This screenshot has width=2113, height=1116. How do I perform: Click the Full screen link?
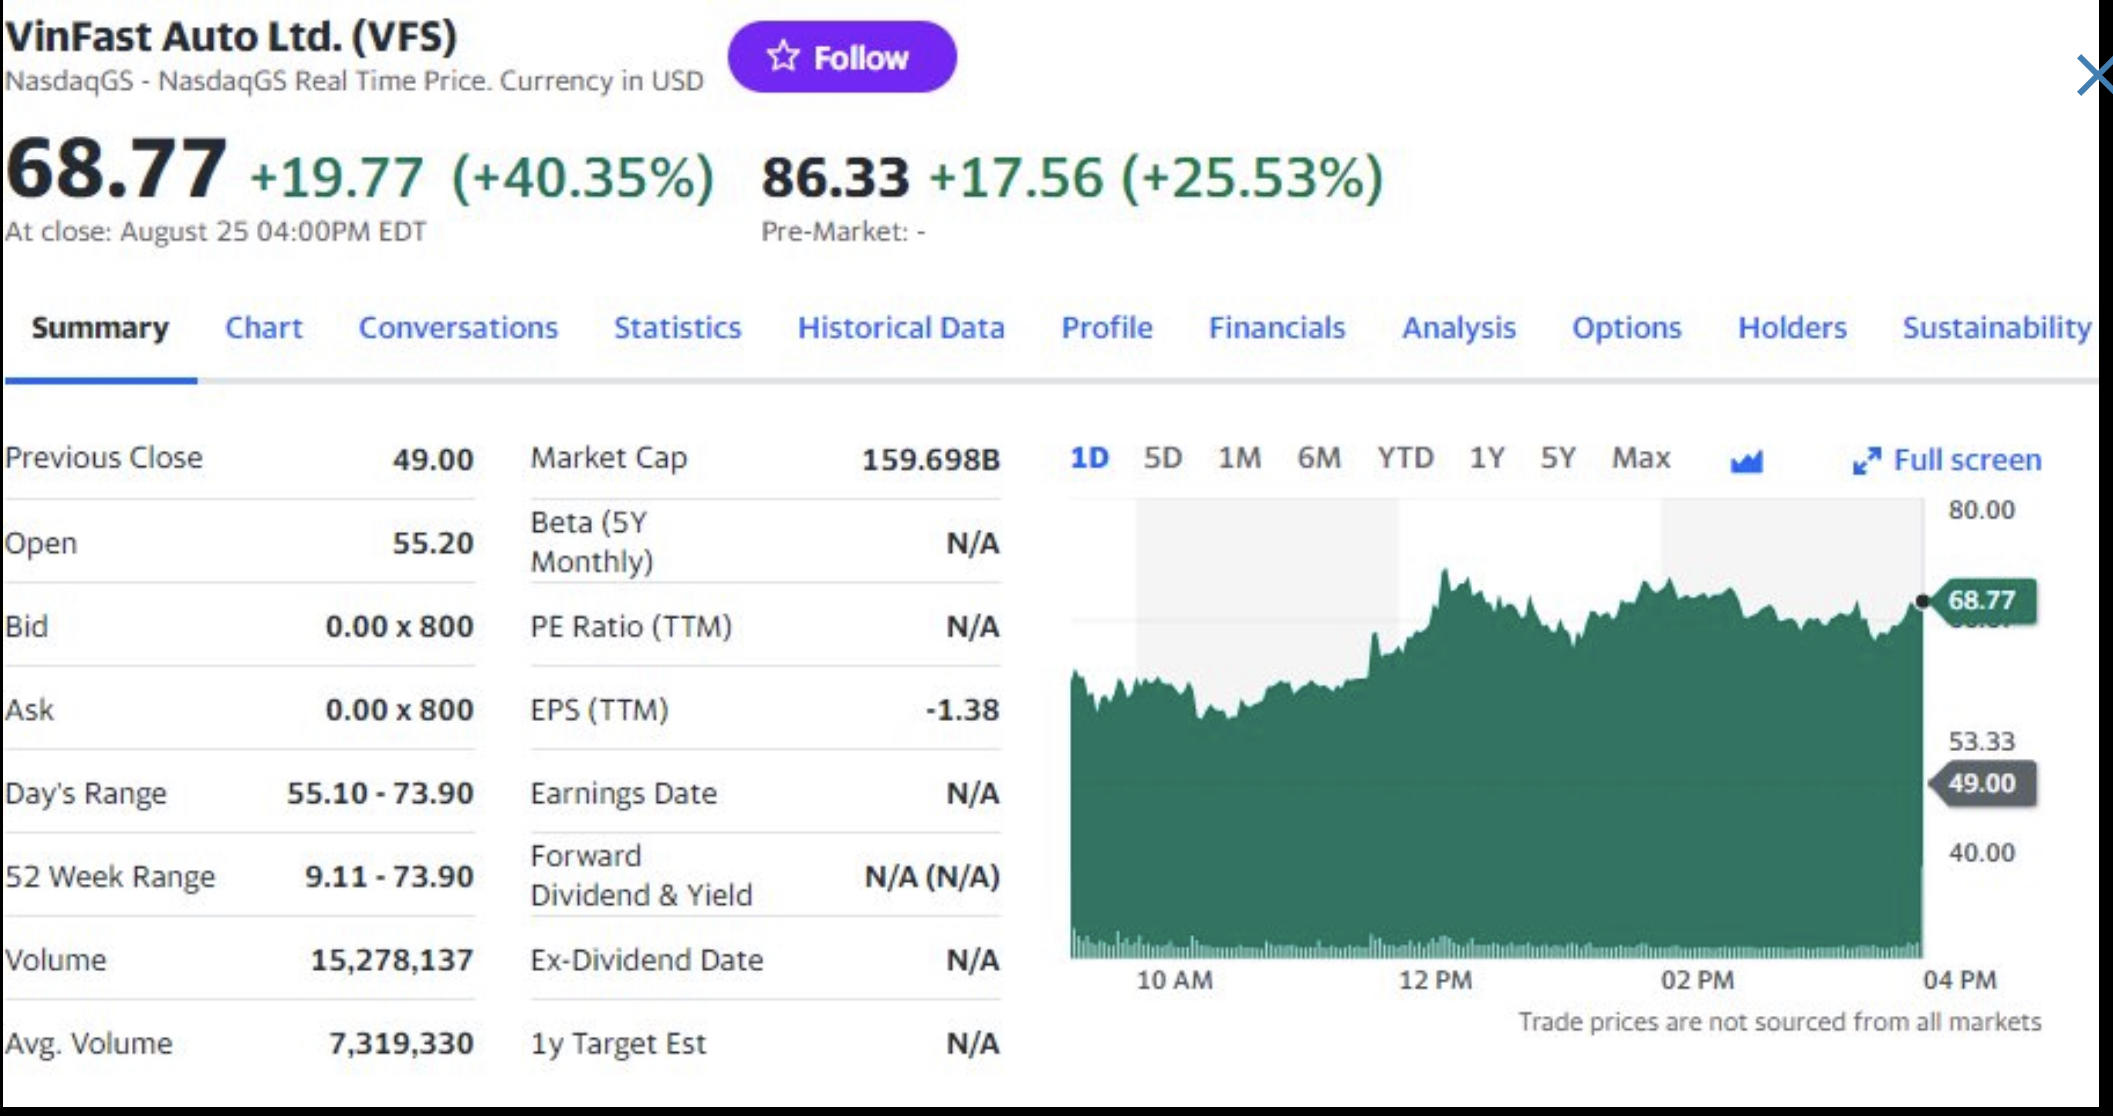point(1967,460)
